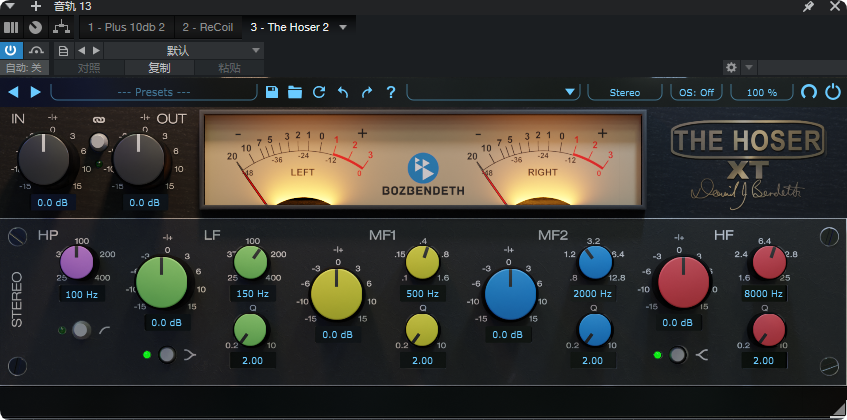Switch to 2 - ReCoil tab
Screen dimensions: 847x420
[207, 27]
